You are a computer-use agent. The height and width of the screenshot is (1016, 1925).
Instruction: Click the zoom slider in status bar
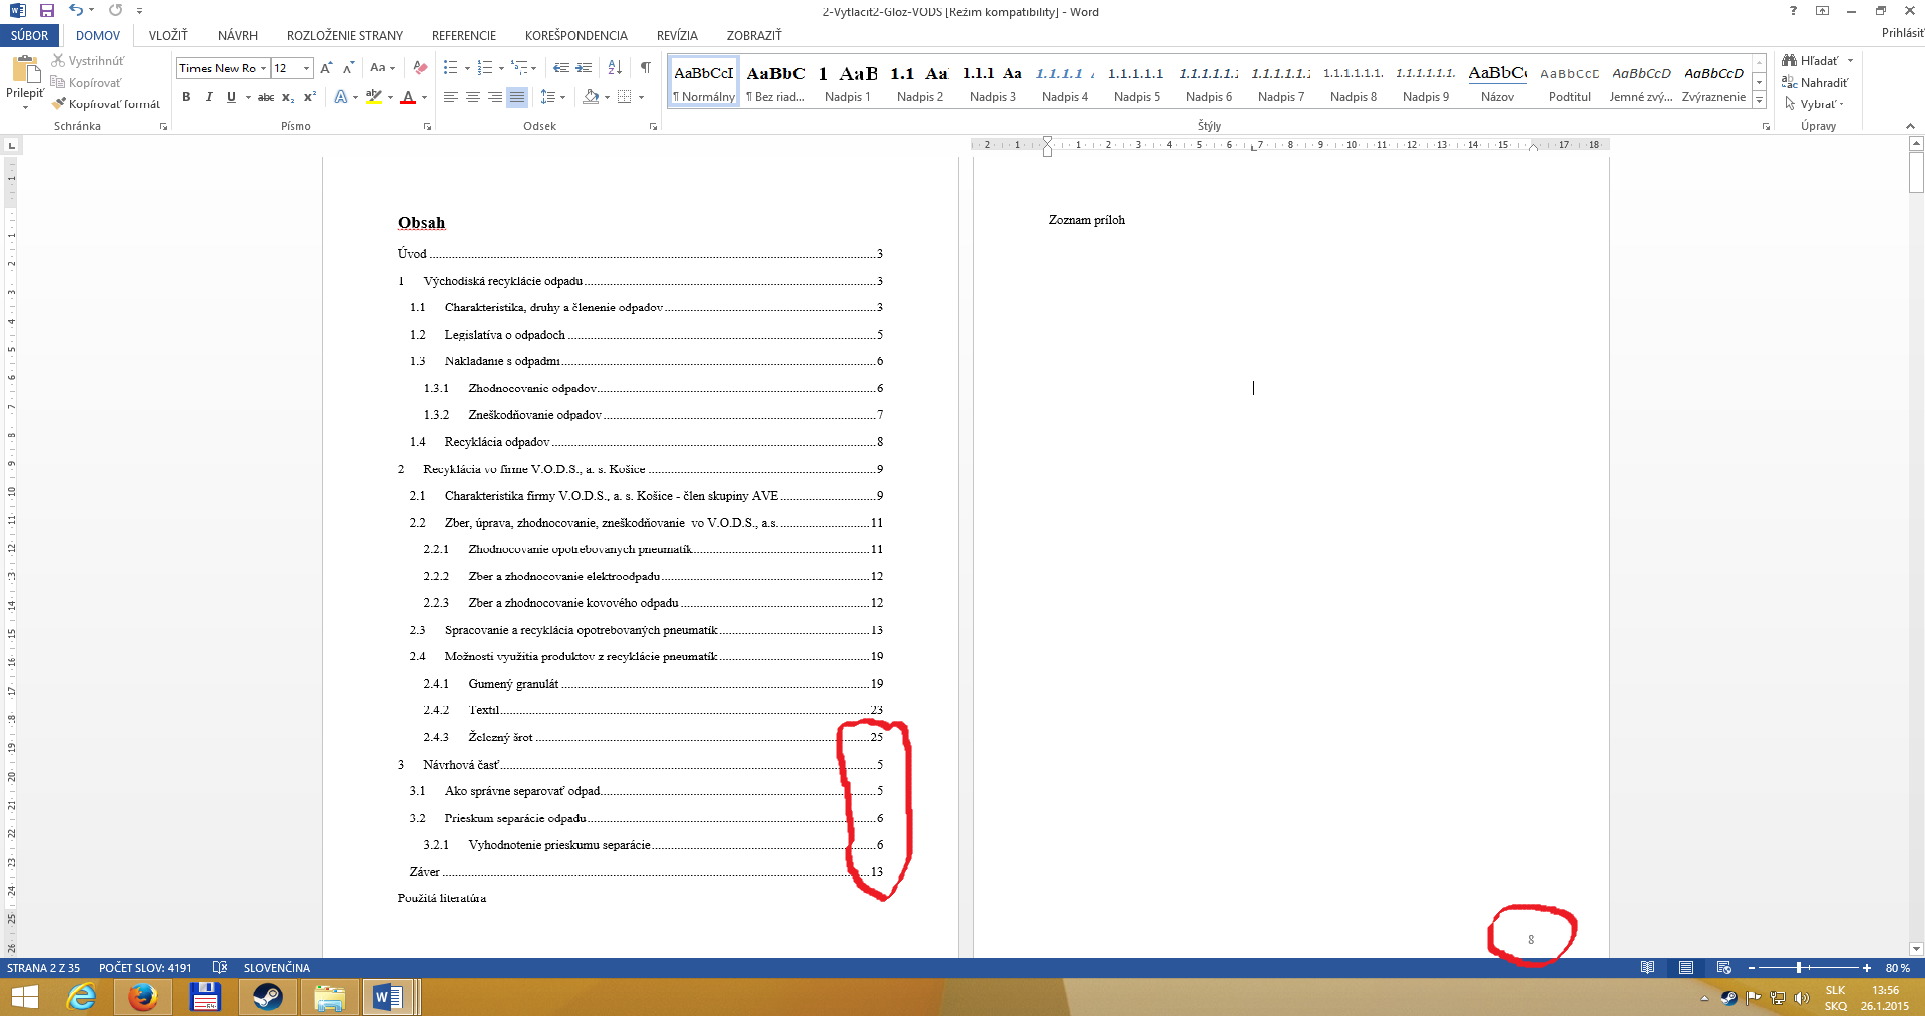[1799, 968]
